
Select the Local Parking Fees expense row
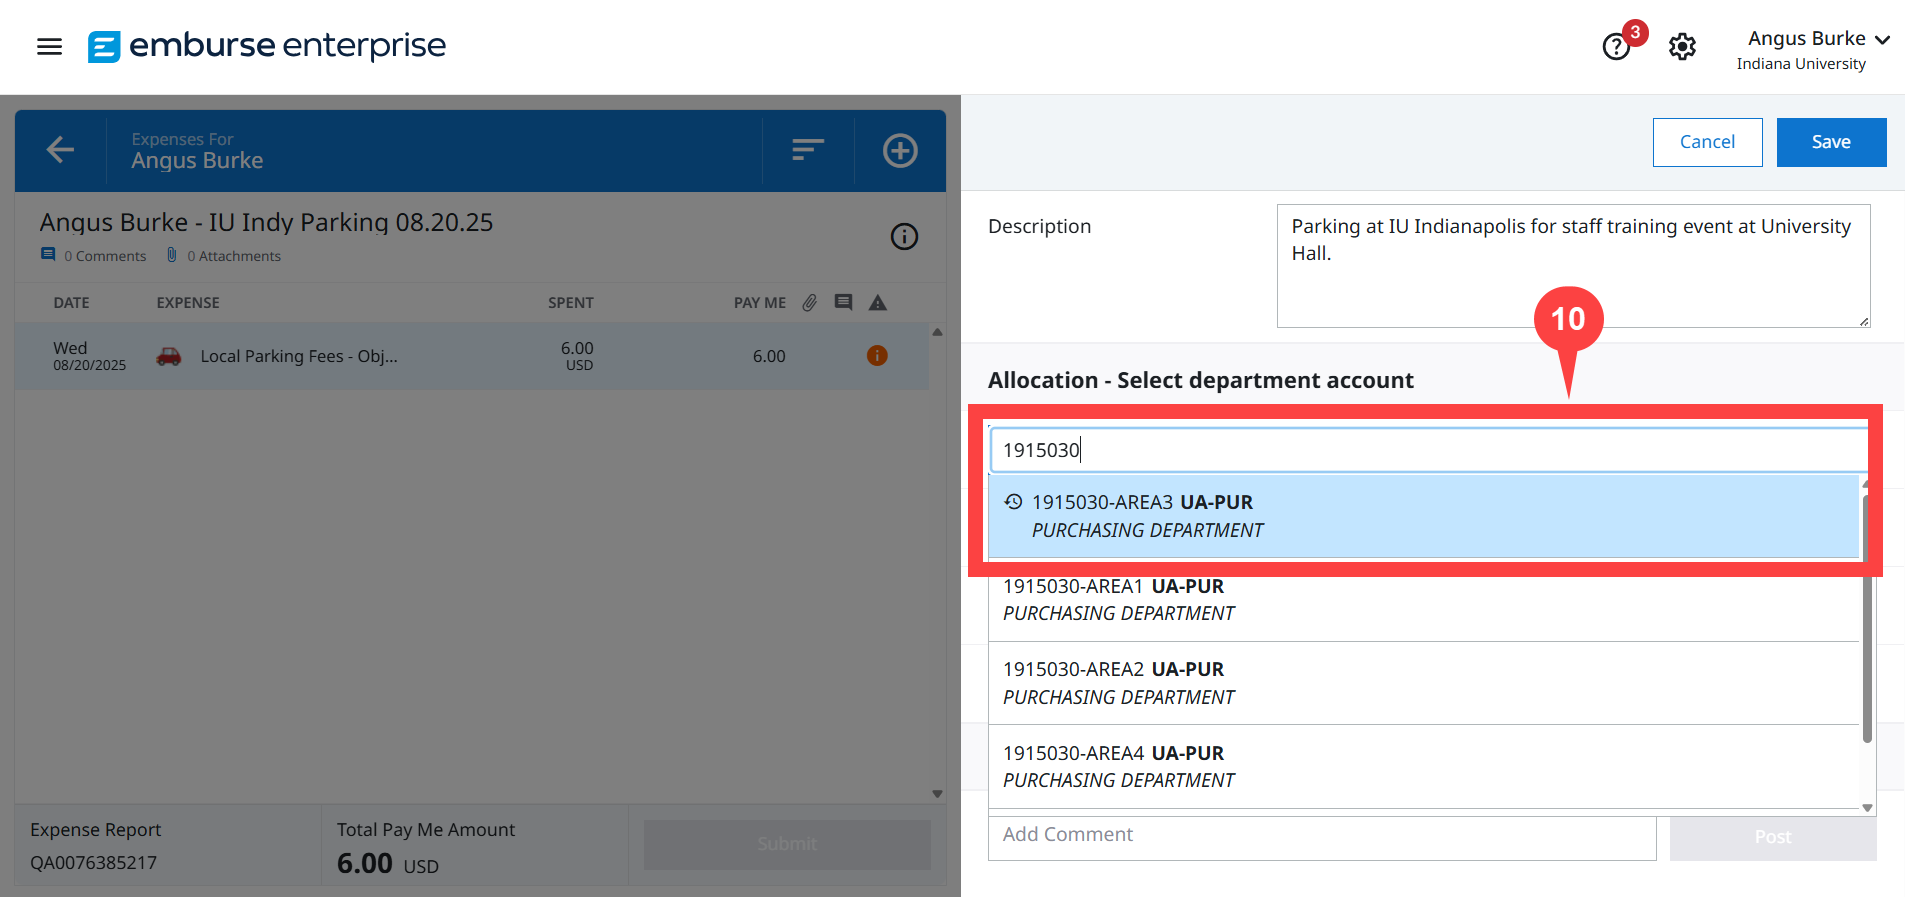point(470,356)
